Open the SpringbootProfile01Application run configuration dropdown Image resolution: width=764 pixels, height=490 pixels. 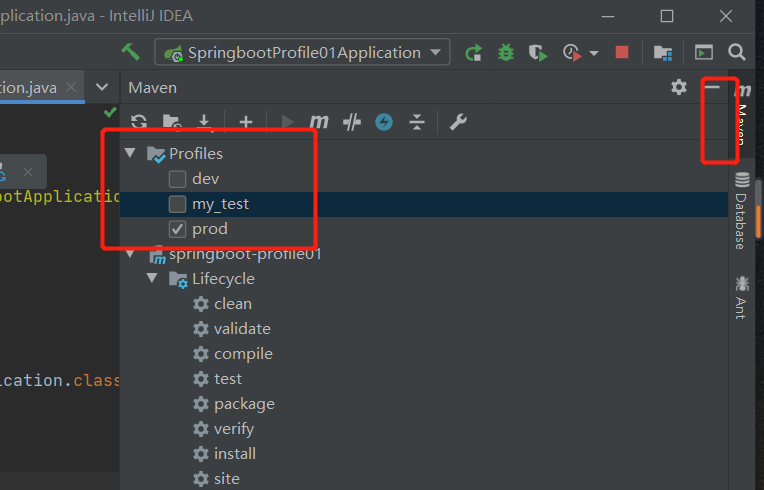click(x=302, y=52)
